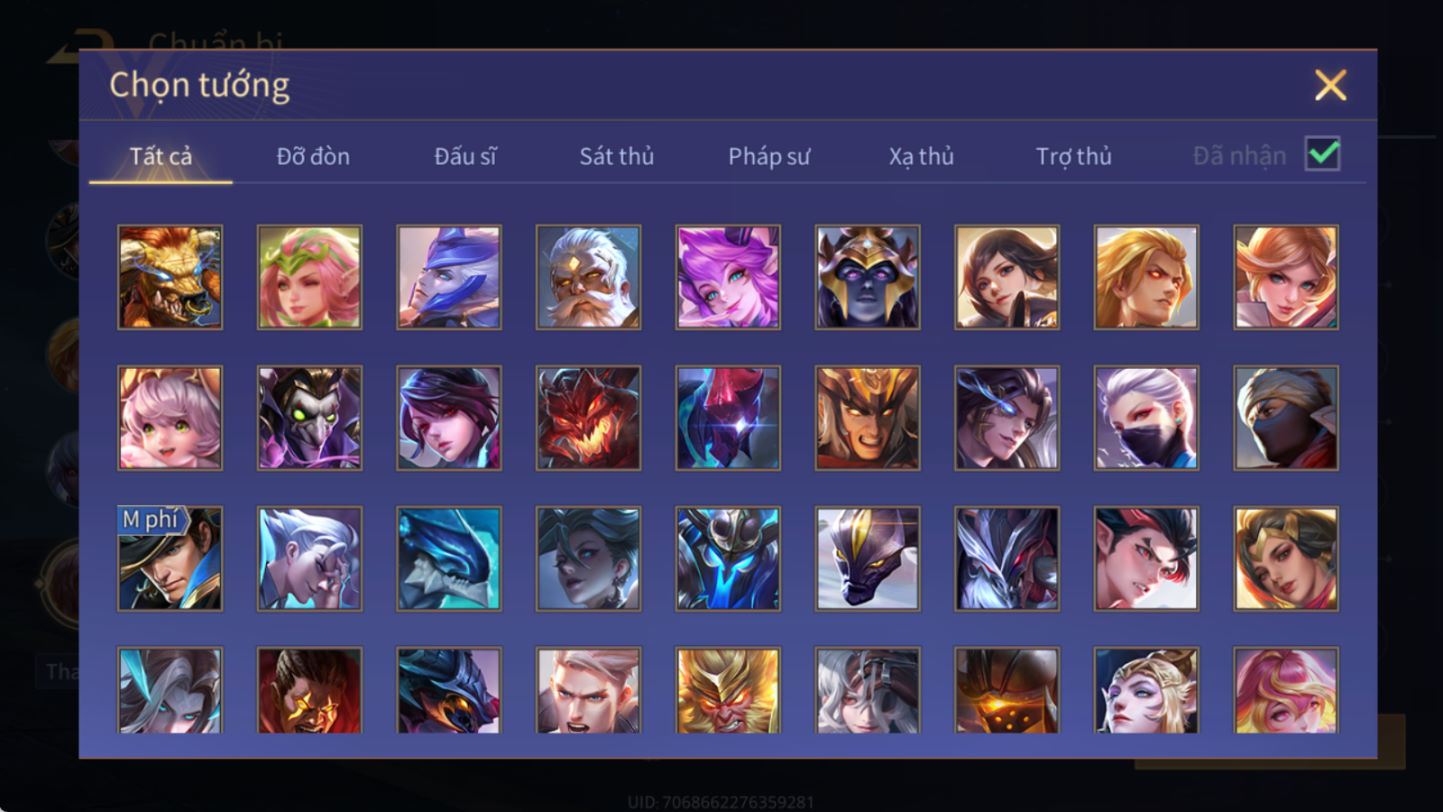Choose the blonde red-eyed male hero

click(1147, 277)
